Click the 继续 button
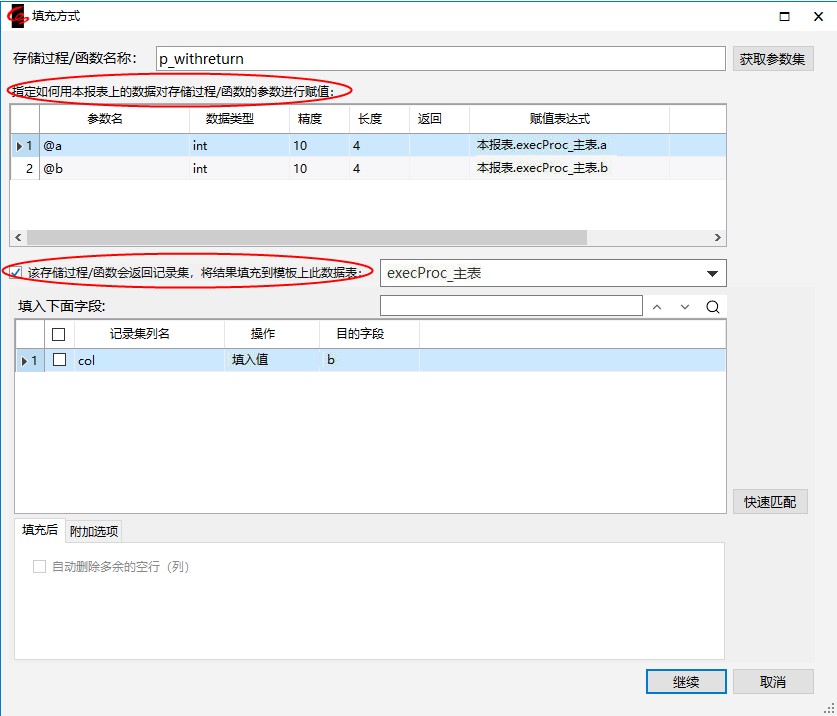Viewport: 837px width, 716px height. pyautogui.click(x=685, y=682)
